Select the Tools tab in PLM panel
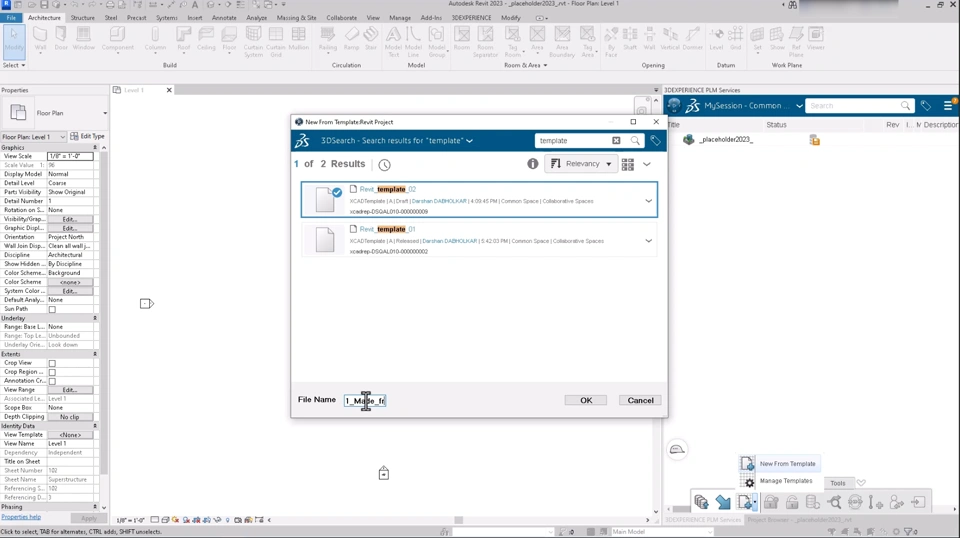The width and height of the screenshot is (960, 538). (838, 483)
